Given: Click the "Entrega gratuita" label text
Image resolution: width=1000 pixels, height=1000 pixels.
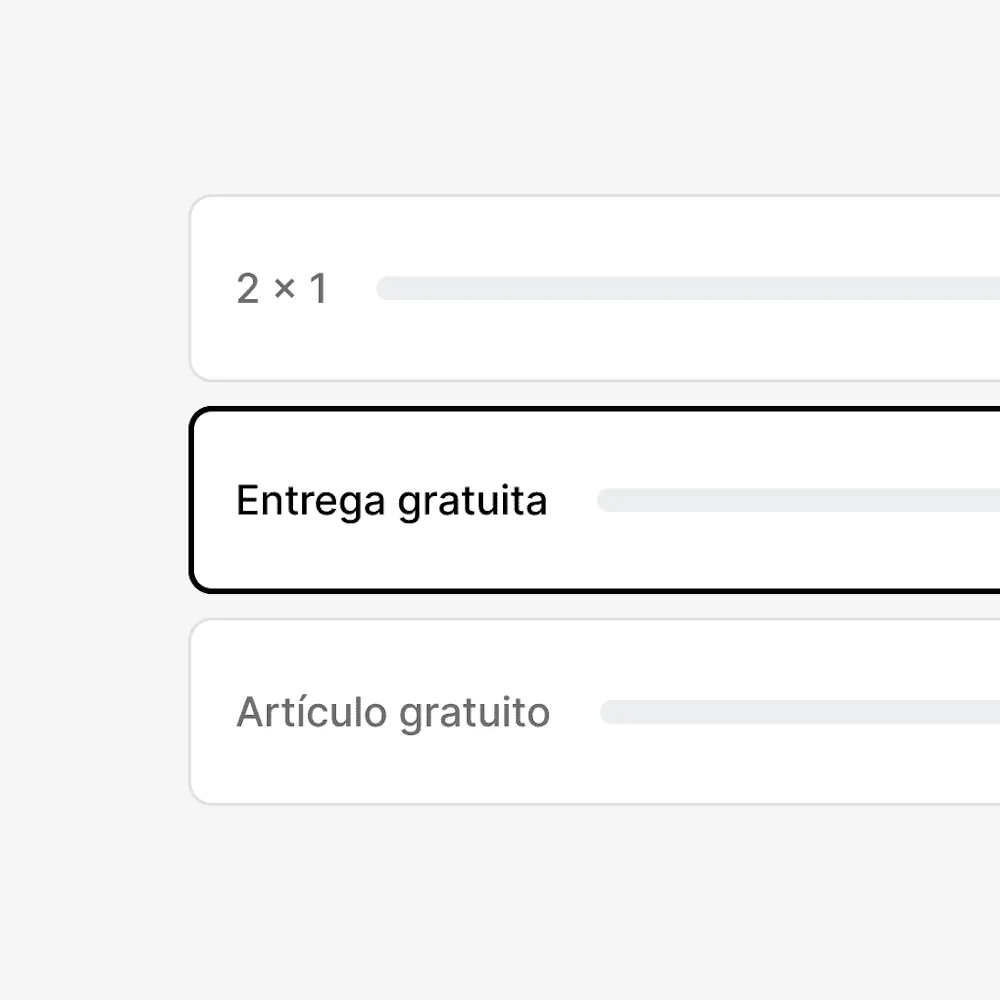Looking at the screenshot, I should pyautogui.click(x=391, y=501).
